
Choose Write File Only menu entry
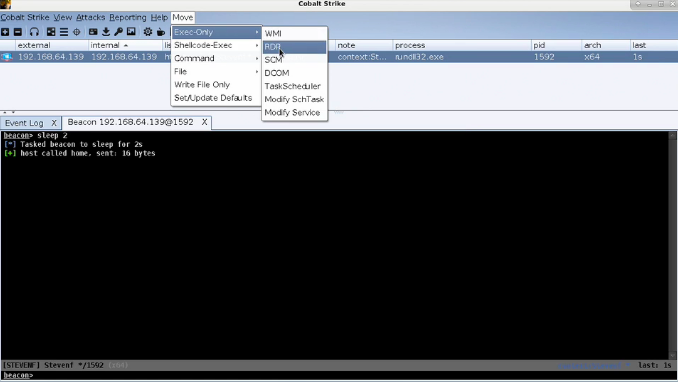(x=217, y=85)
